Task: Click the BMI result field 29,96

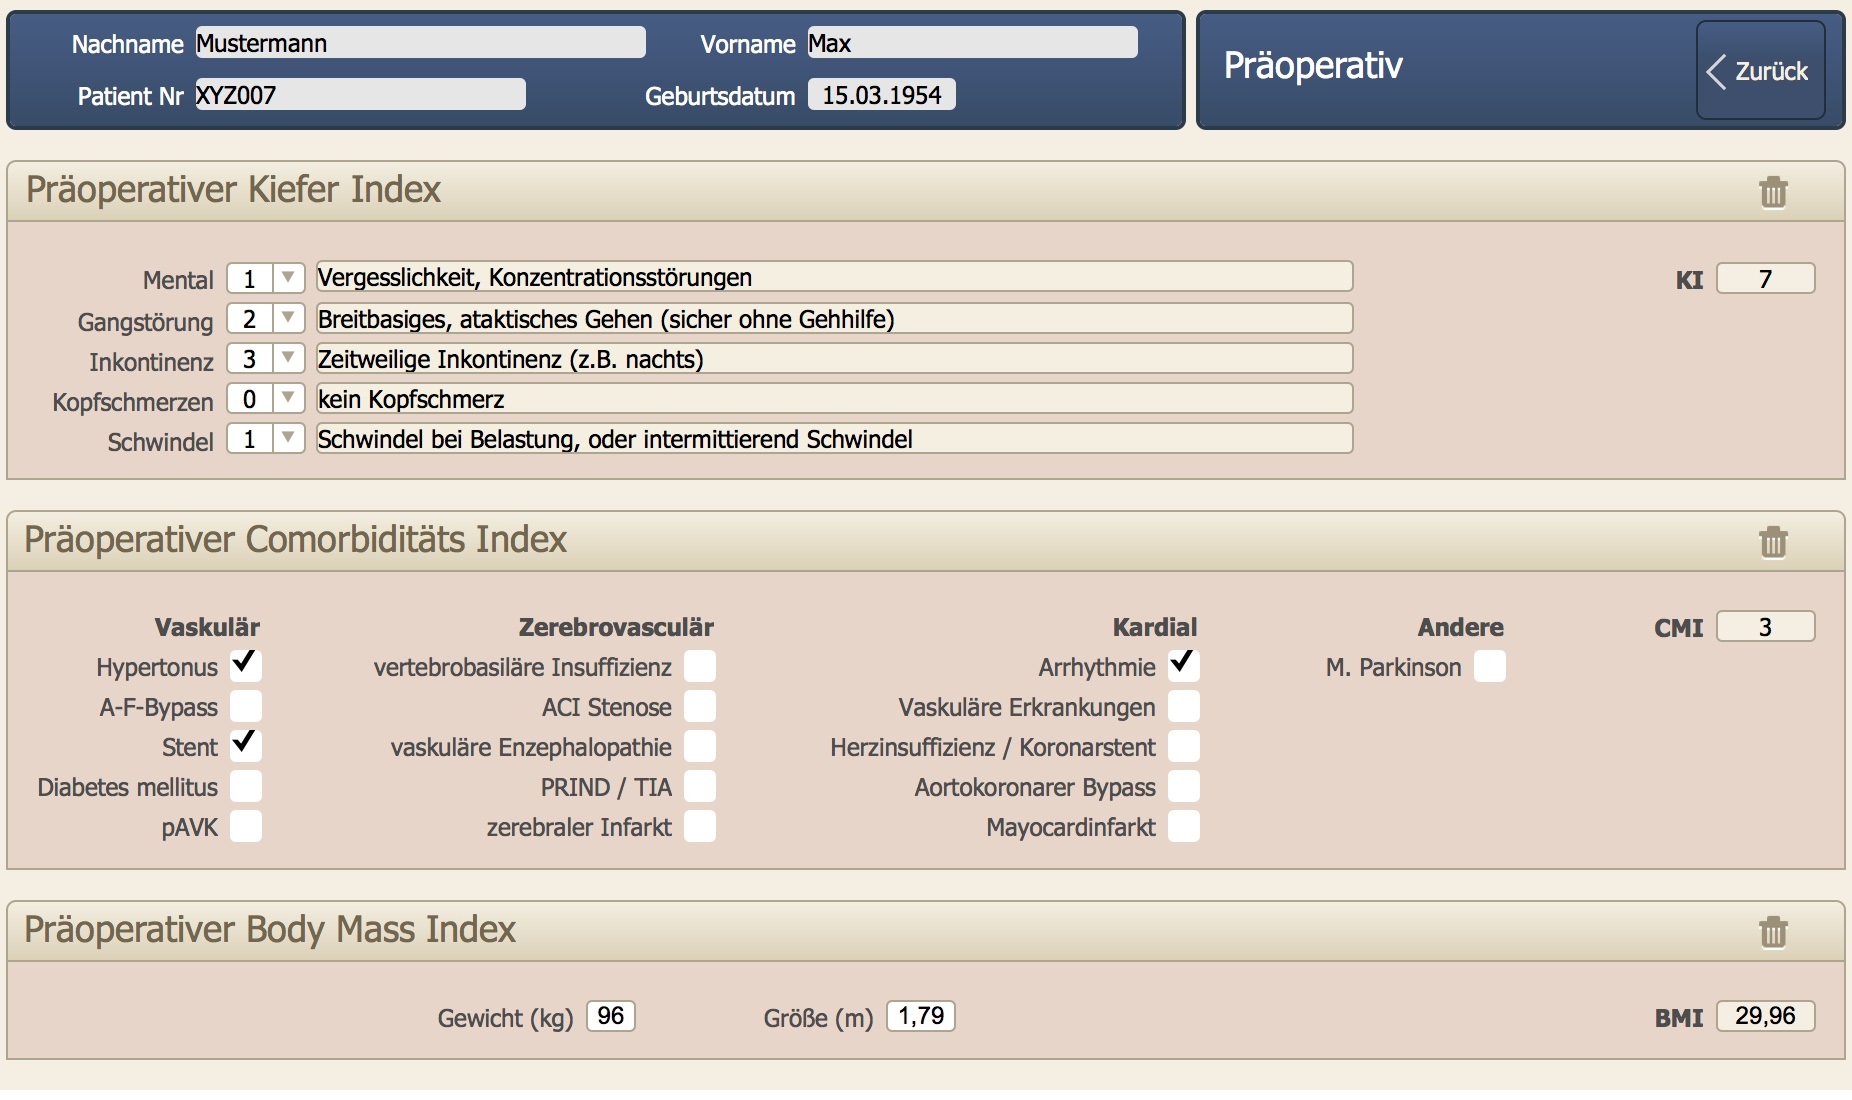Action: point(1765,1016)
